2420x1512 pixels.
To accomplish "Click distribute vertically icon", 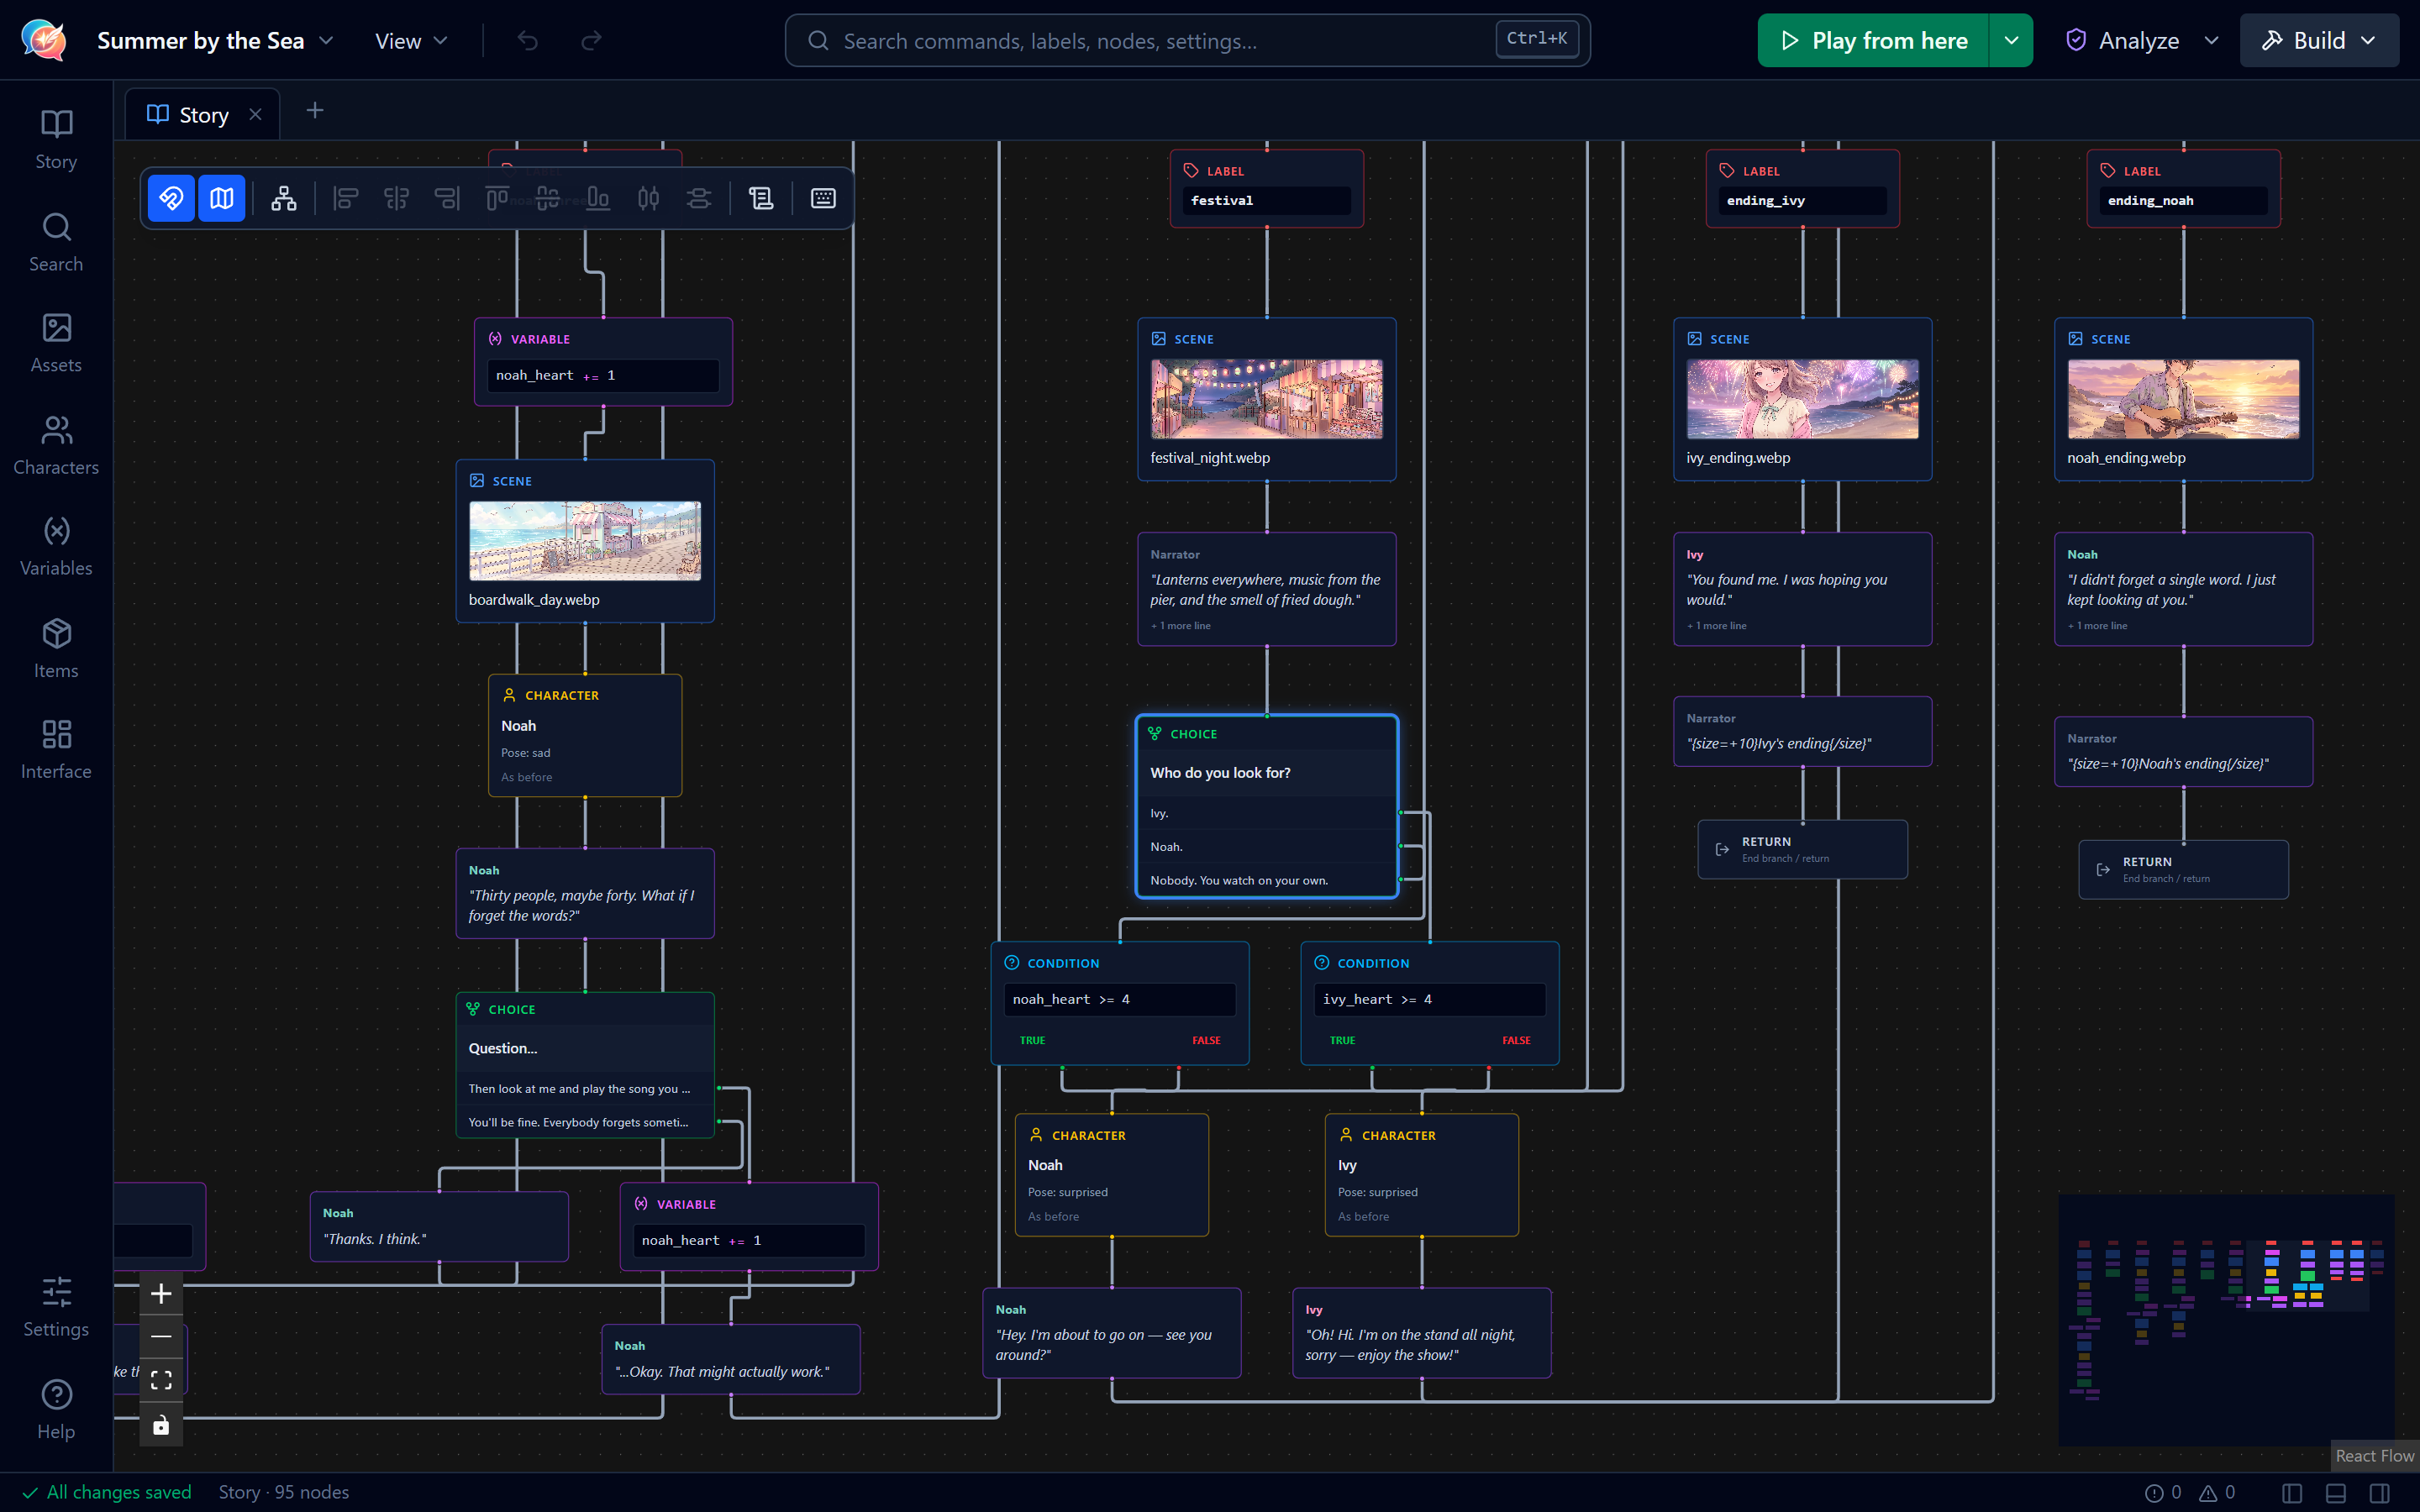I will 699,198.
